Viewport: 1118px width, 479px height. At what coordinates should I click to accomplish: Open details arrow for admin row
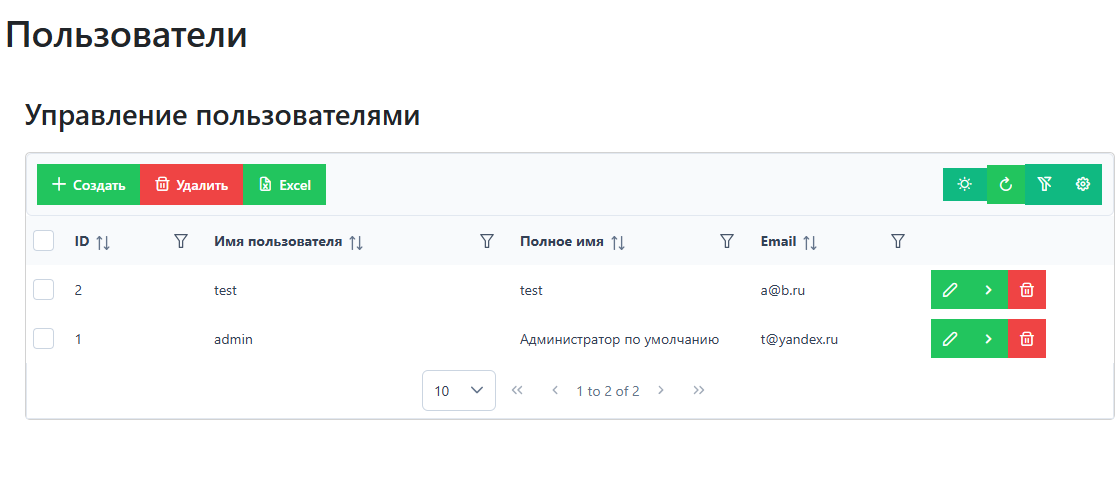pos(988,339)
